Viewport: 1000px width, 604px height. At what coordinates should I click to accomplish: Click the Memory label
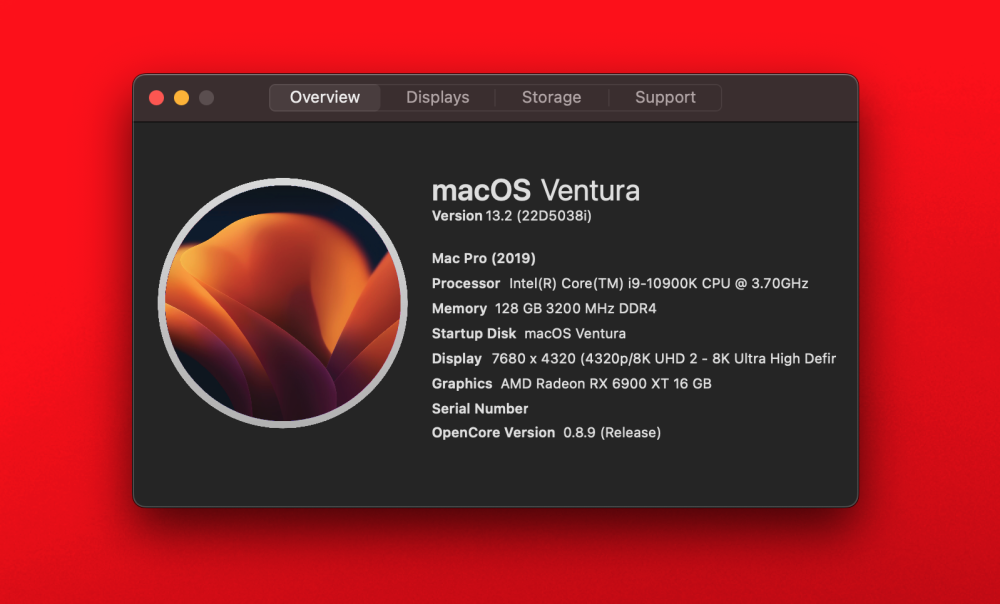pyautogui.click(x=459, y=309)
